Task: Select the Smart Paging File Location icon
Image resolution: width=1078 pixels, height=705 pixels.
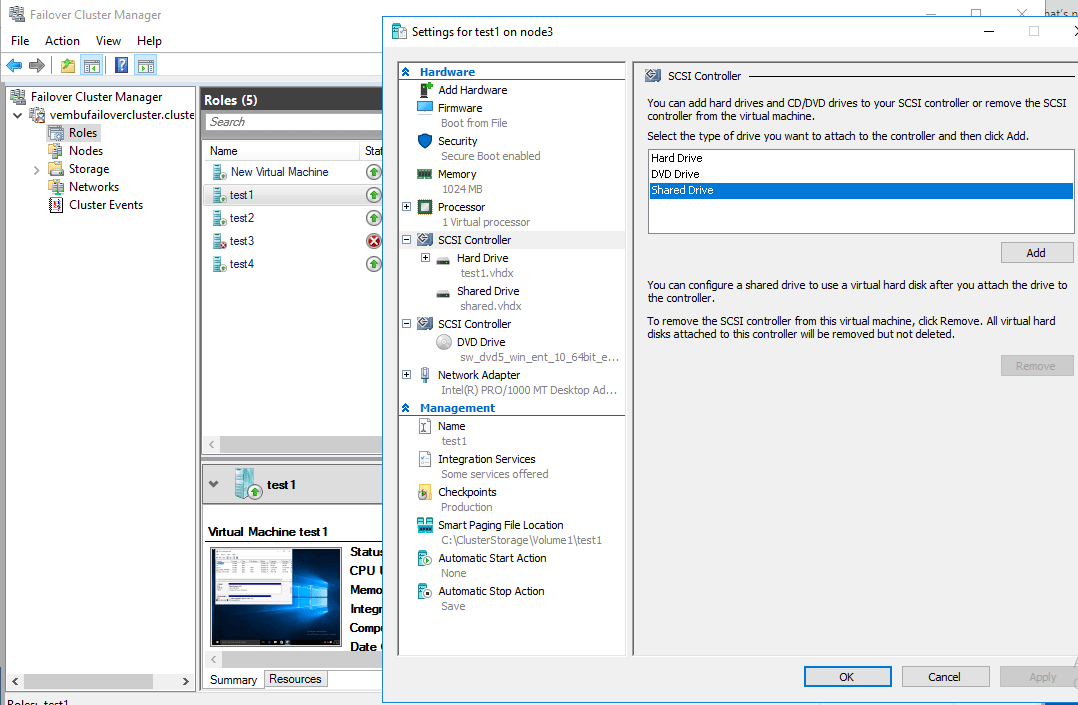Action: [425, 525]
